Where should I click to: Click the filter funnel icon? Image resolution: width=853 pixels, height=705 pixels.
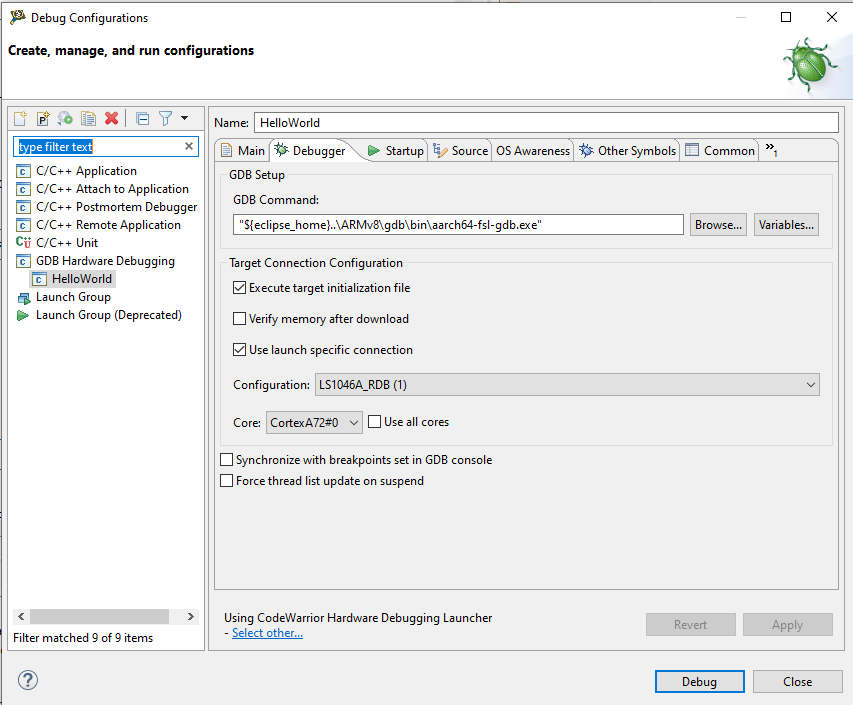click(x=166, y=118)
